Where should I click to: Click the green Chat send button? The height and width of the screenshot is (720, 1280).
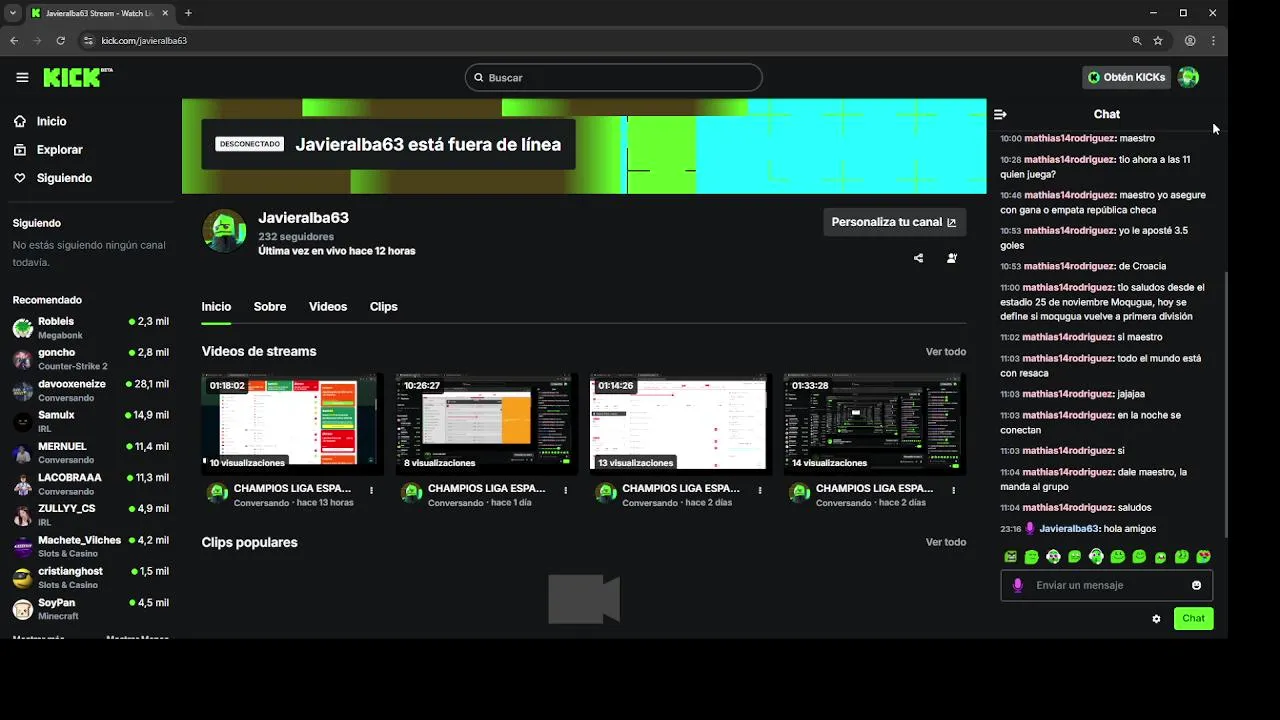point(1193,618)
